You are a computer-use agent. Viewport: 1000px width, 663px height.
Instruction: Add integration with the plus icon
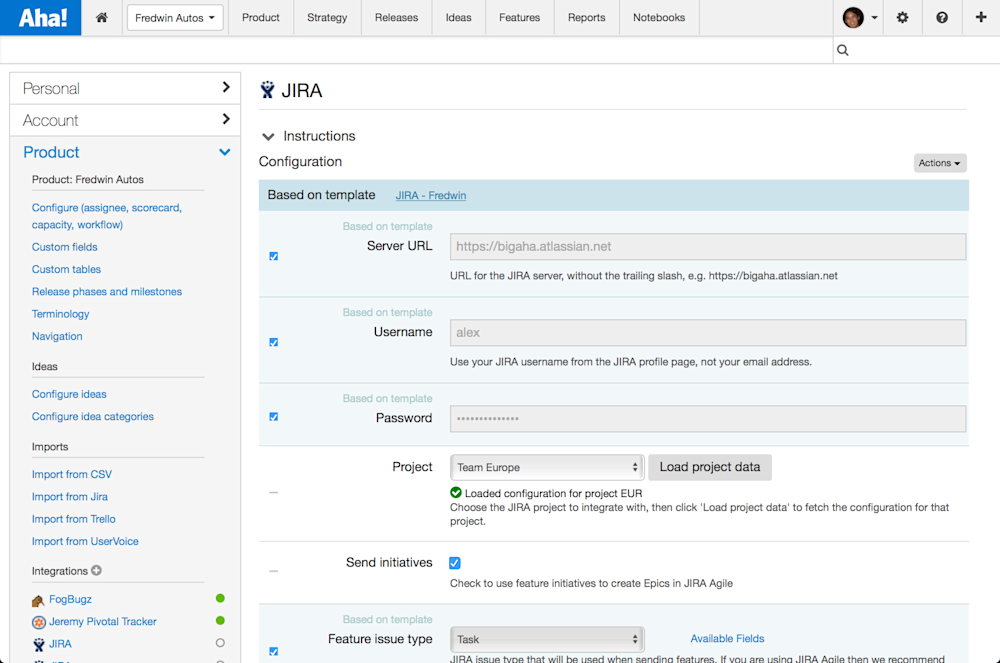(x=96, y=571)
